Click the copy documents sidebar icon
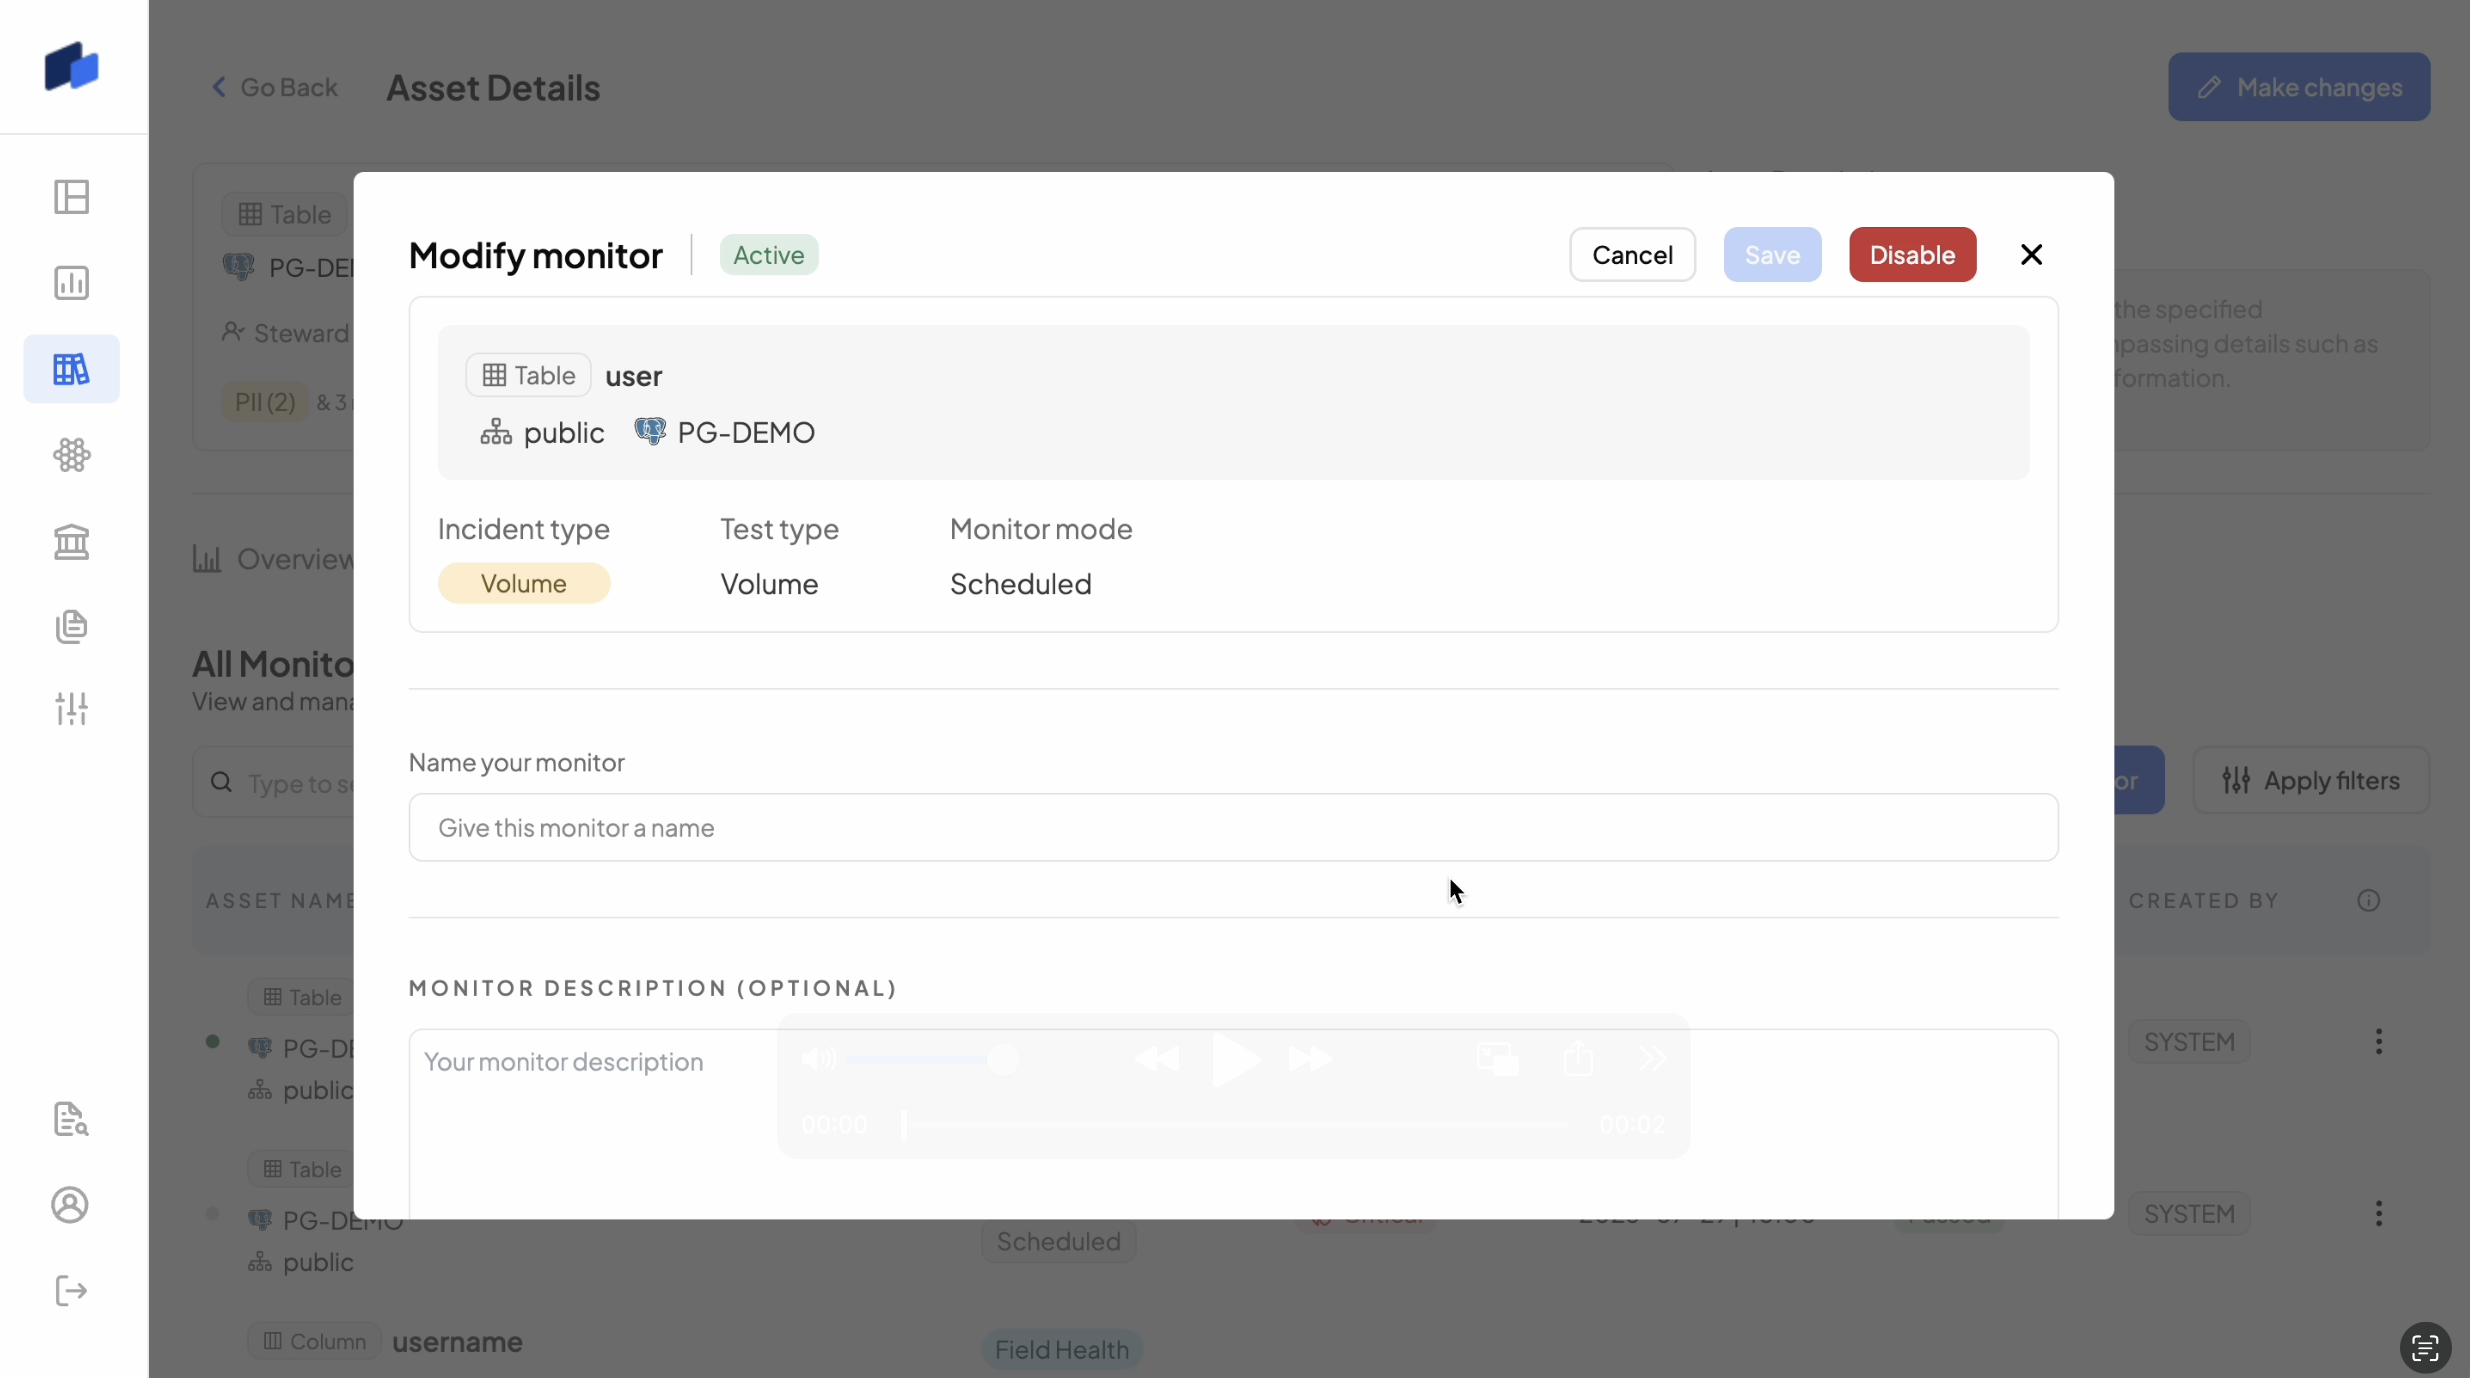This screenshot has width=2470, height=1378. (x=71, y=627)
